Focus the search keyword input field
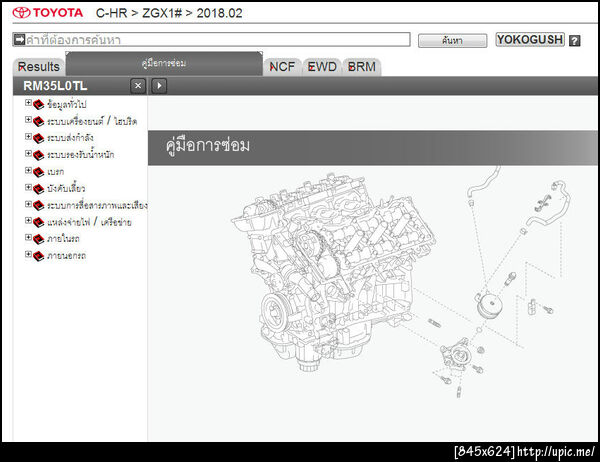Viewport: 600px width, 462px height. click(211, 39)
